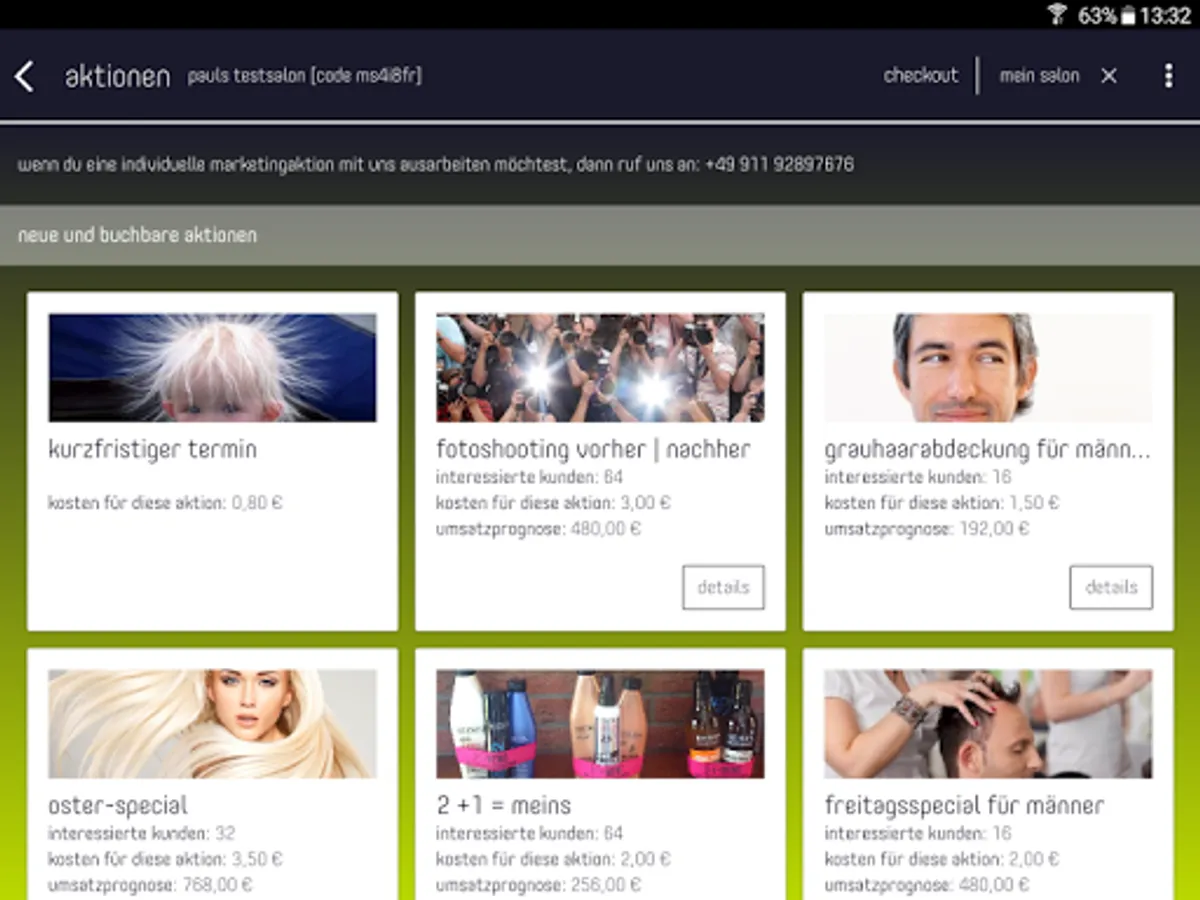This screenshot has height=900, width=1200.
Task: Tap umsatzprognose 480,00 € on freitagsspecial card
Action: [926, 885]
